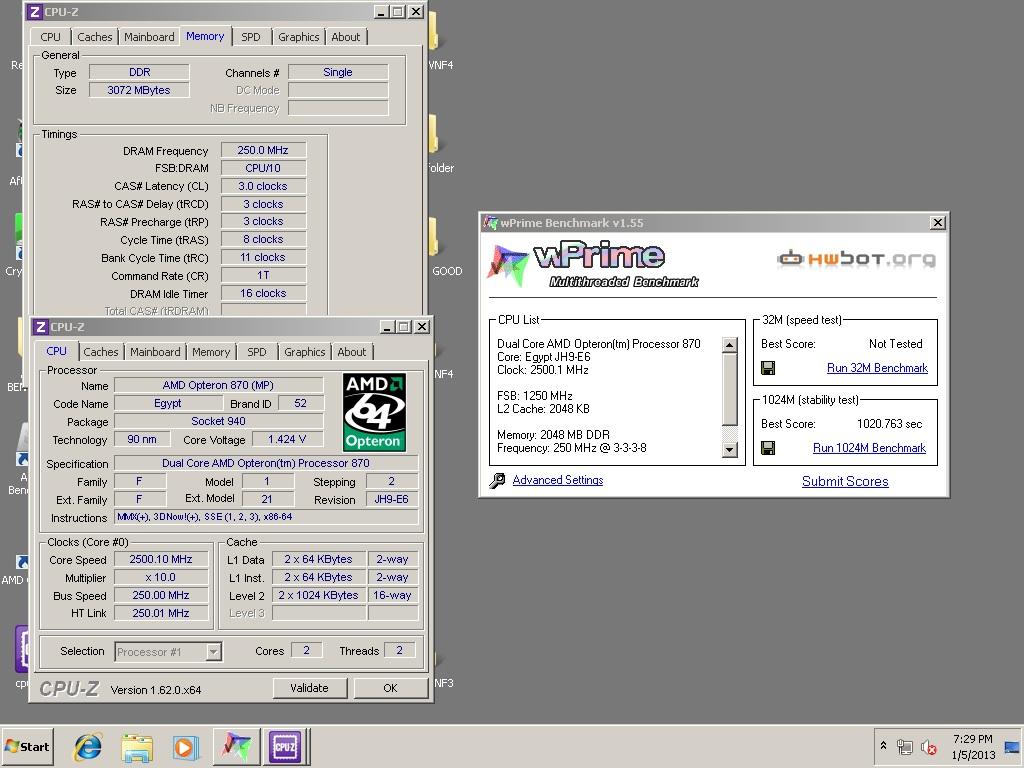Click the Level 2 cache value 2 x 1024 KBytes

coord(319,595)
